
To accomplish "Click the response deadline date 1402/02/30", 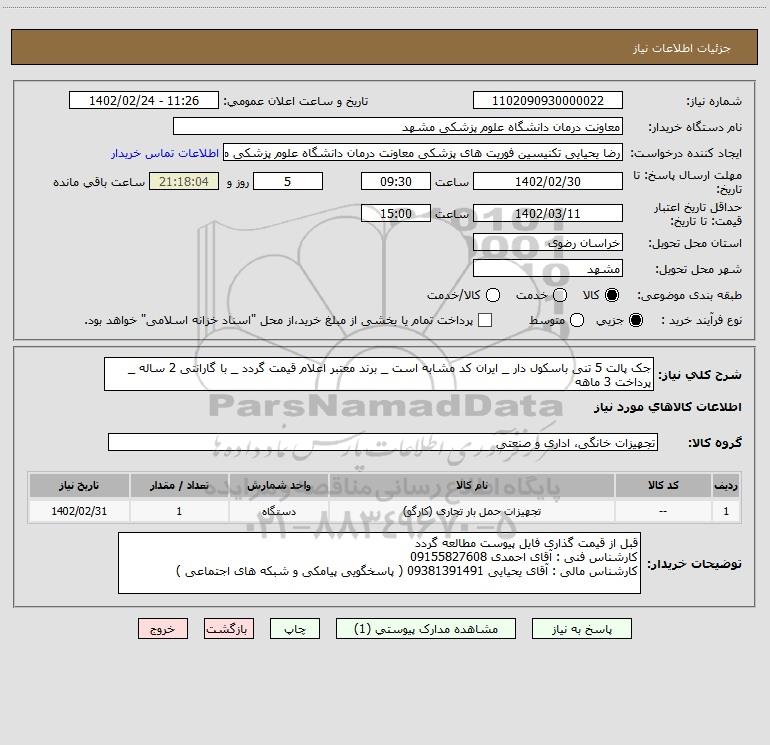I will (548, 181).
